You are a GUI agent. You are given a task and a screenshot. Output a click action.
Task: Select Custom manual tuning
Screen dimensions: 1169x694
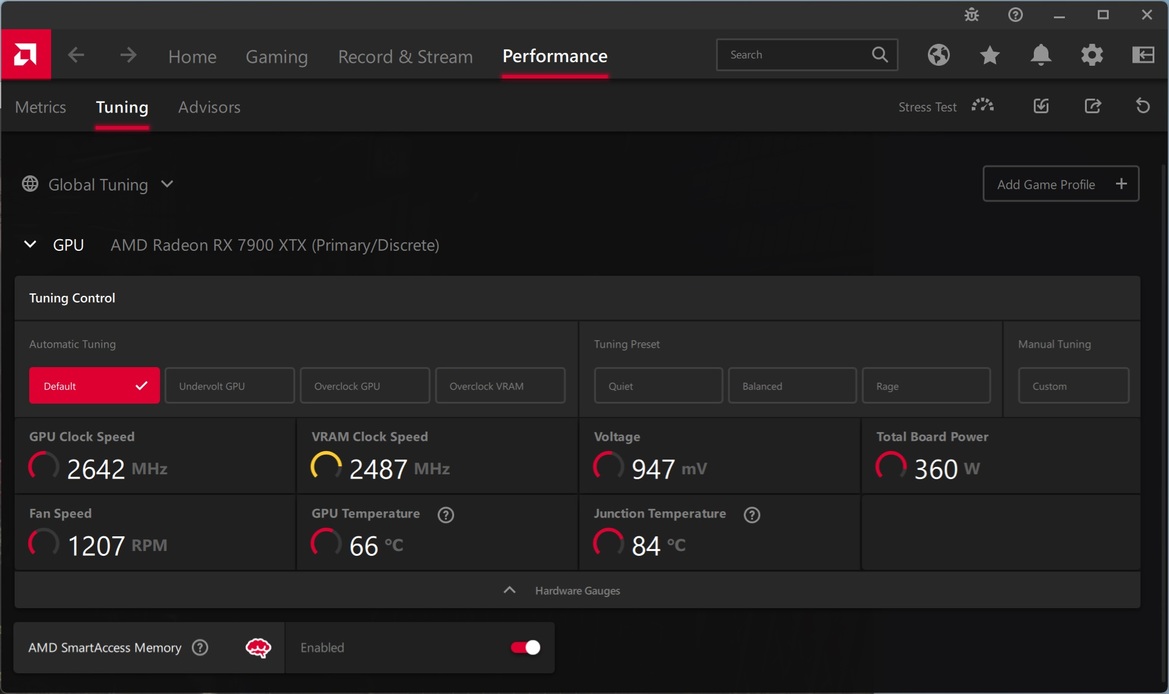click(x=1074, y=385)
